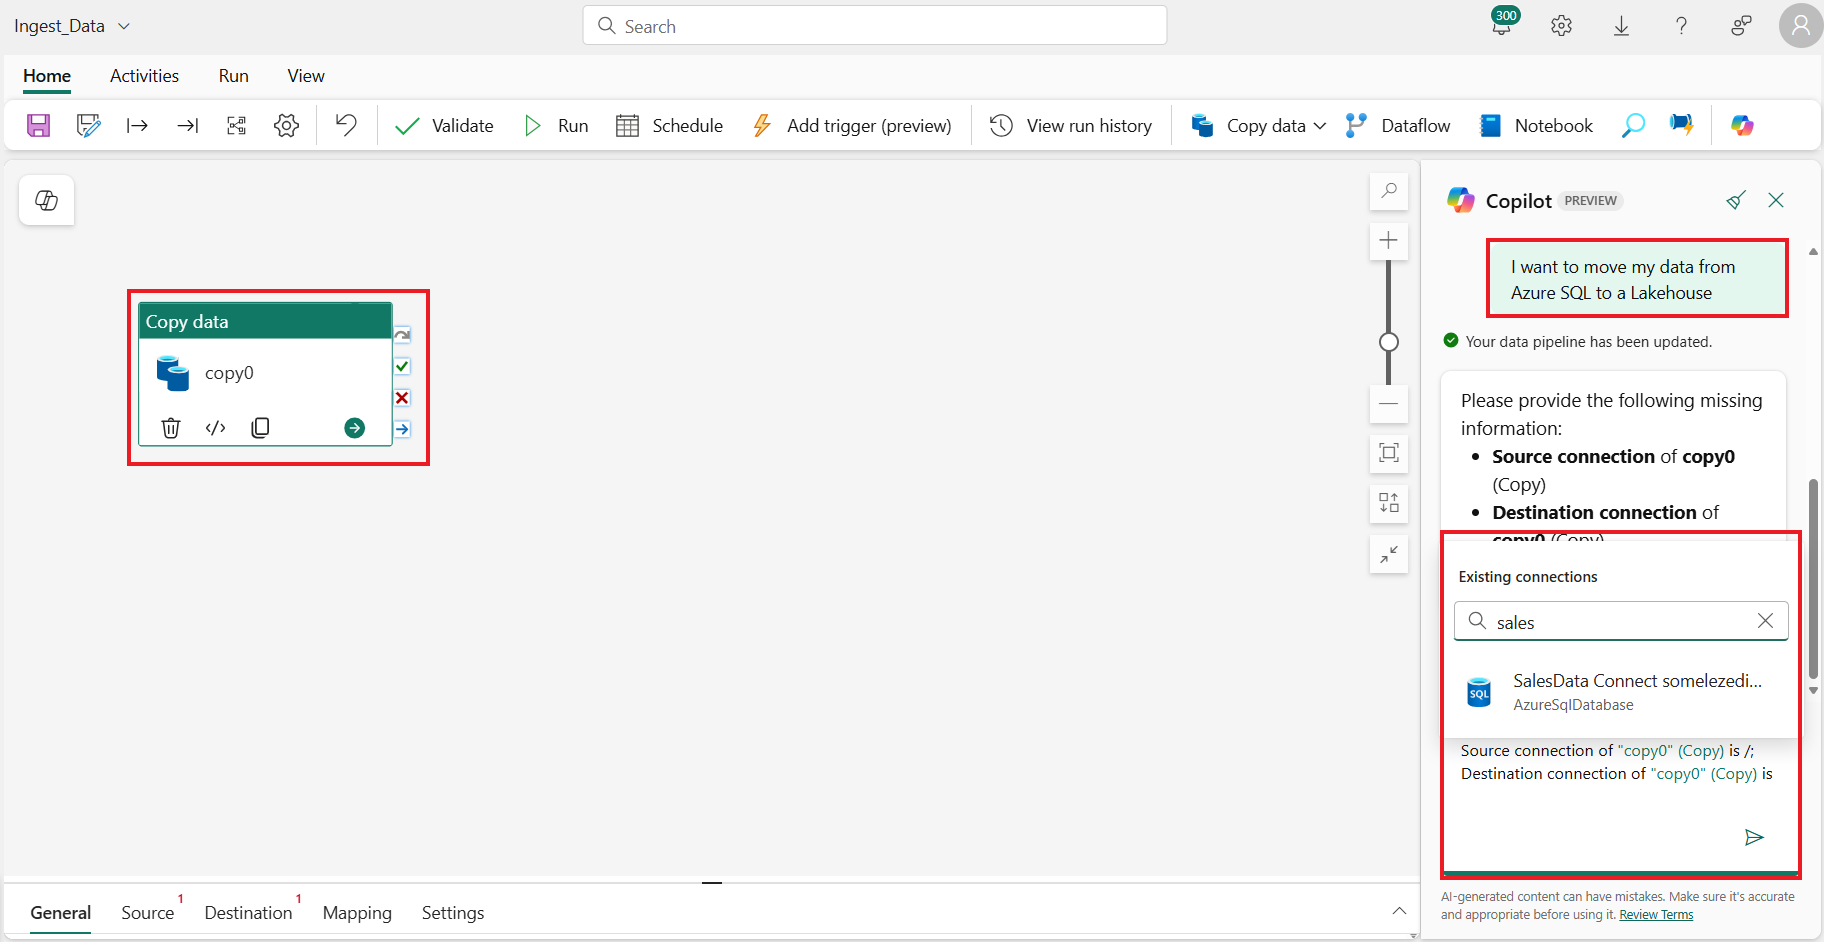Delete the copy0 activity with trash icon
The width and height of the screenshot is (1824, 942).
coord(171,428)
